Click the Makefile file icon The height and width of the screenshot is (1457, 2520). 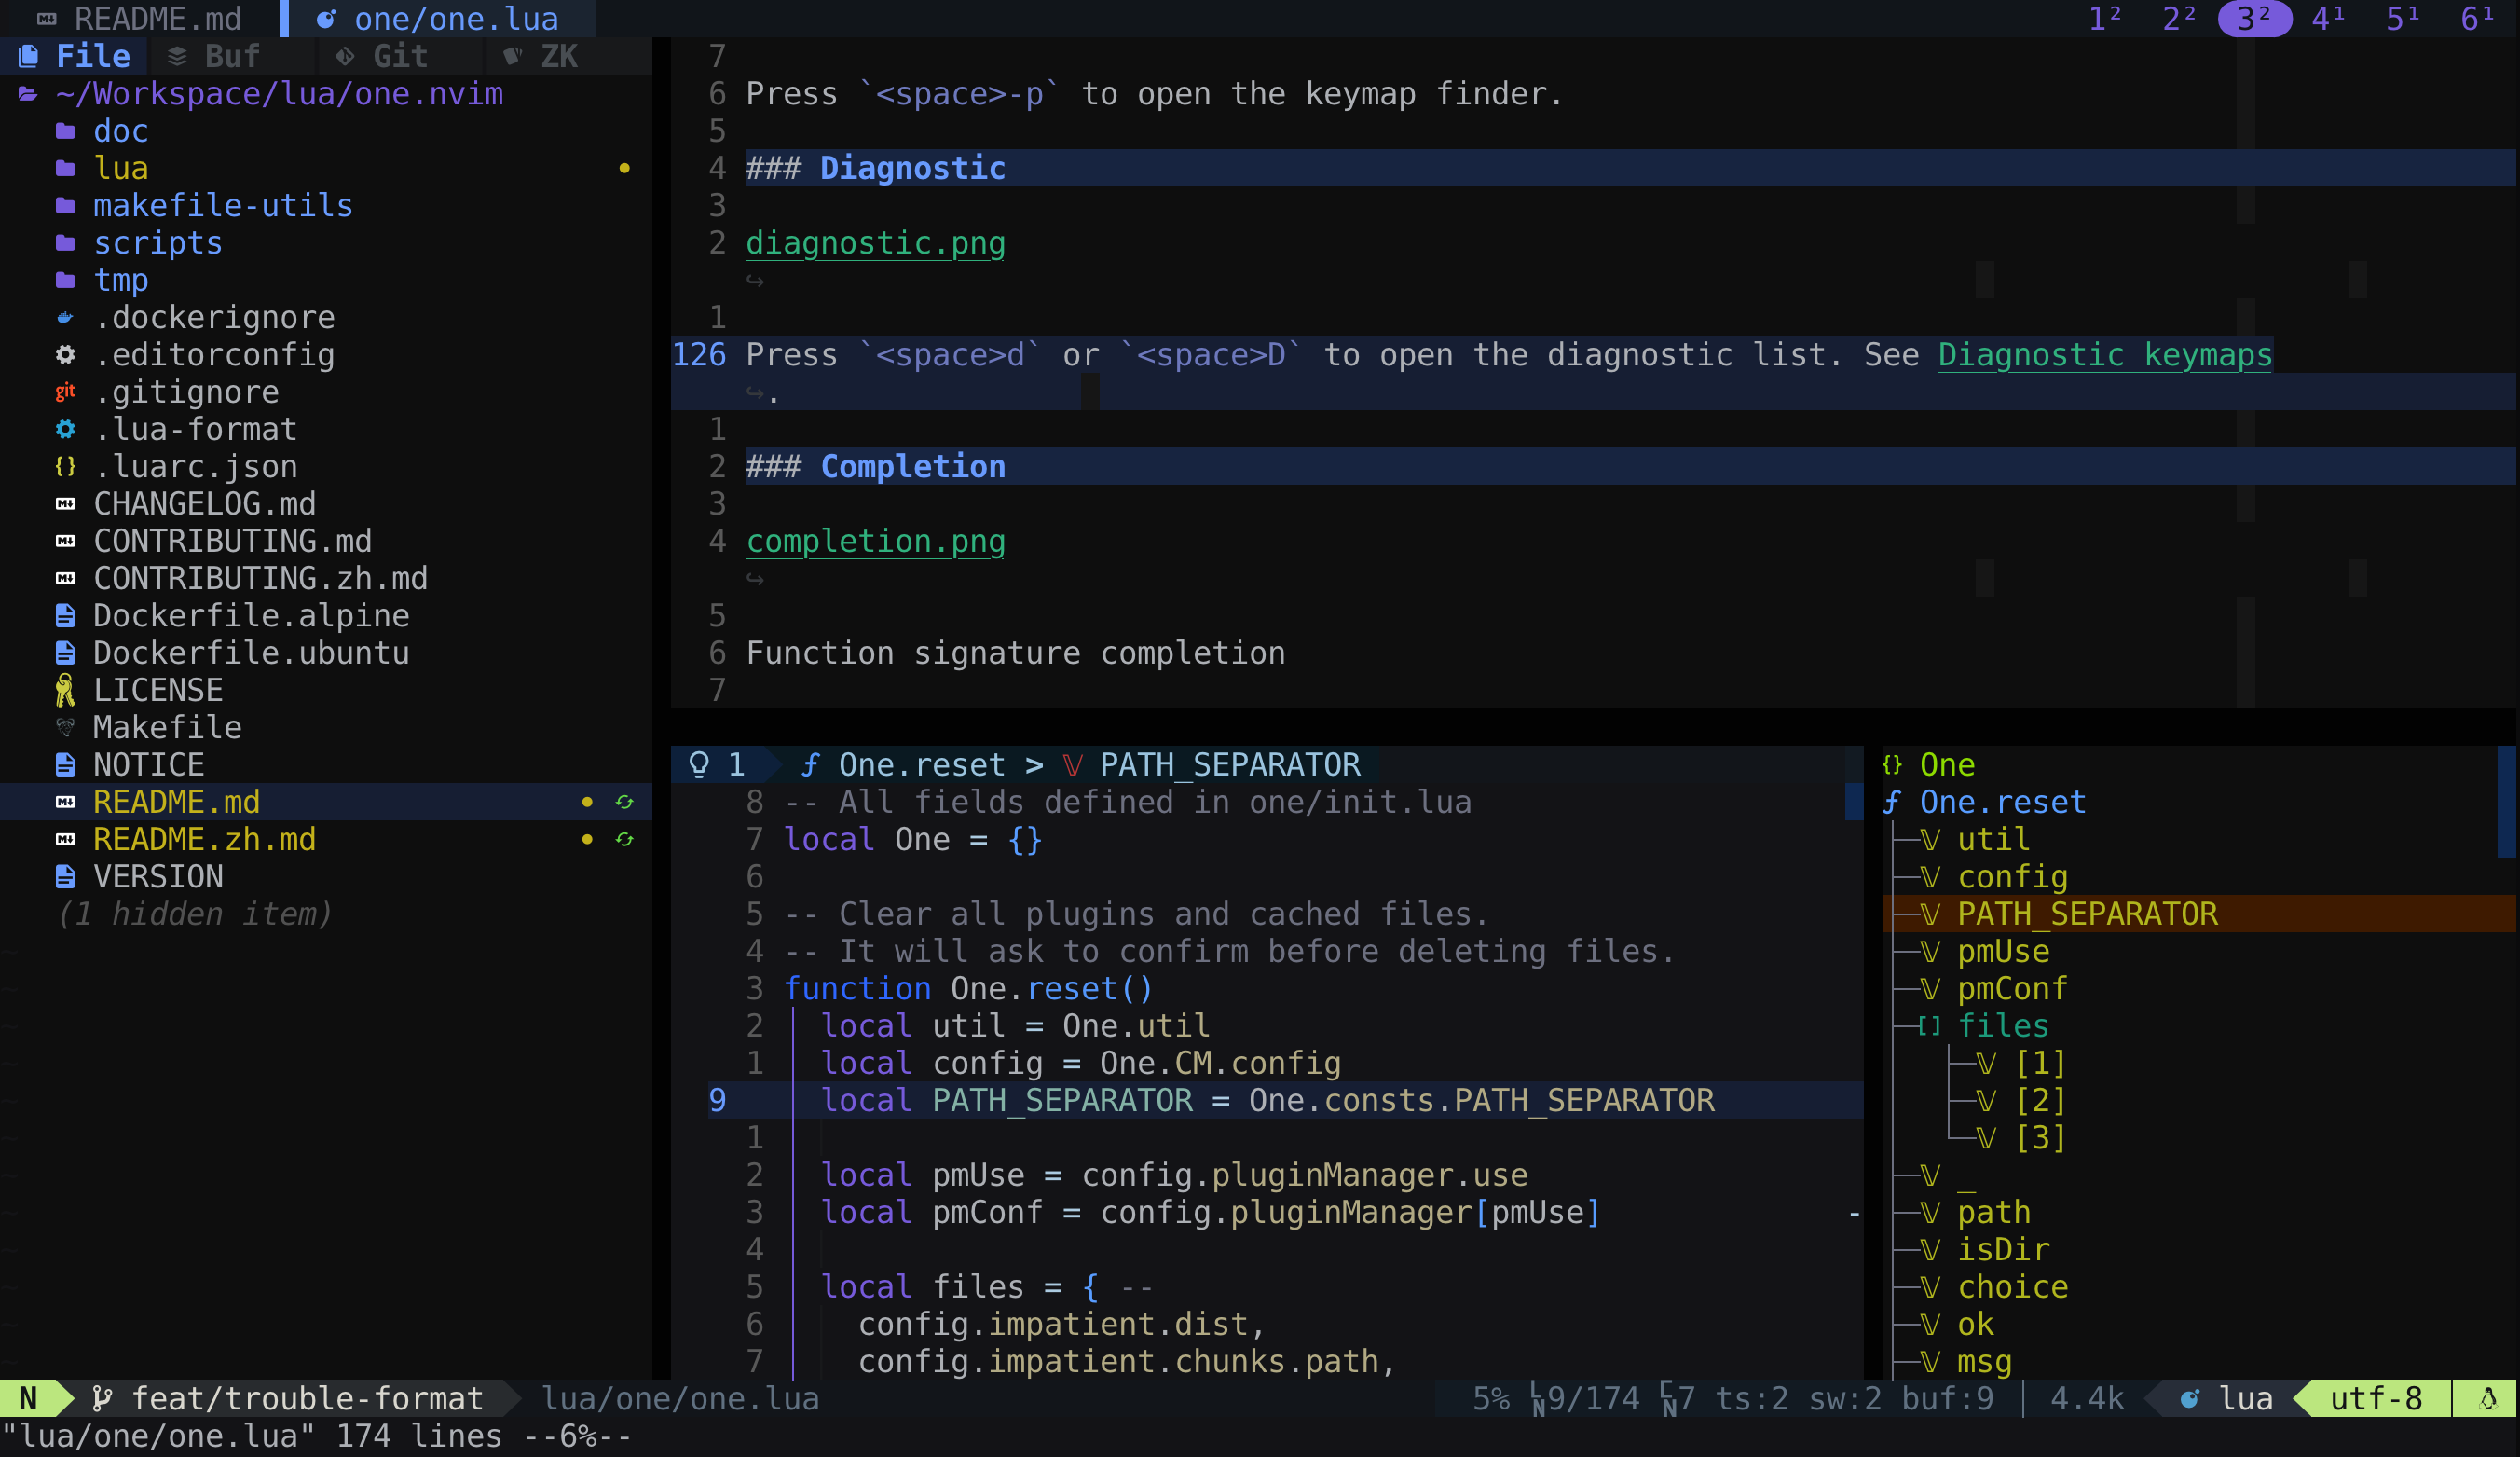click(65, 727)
